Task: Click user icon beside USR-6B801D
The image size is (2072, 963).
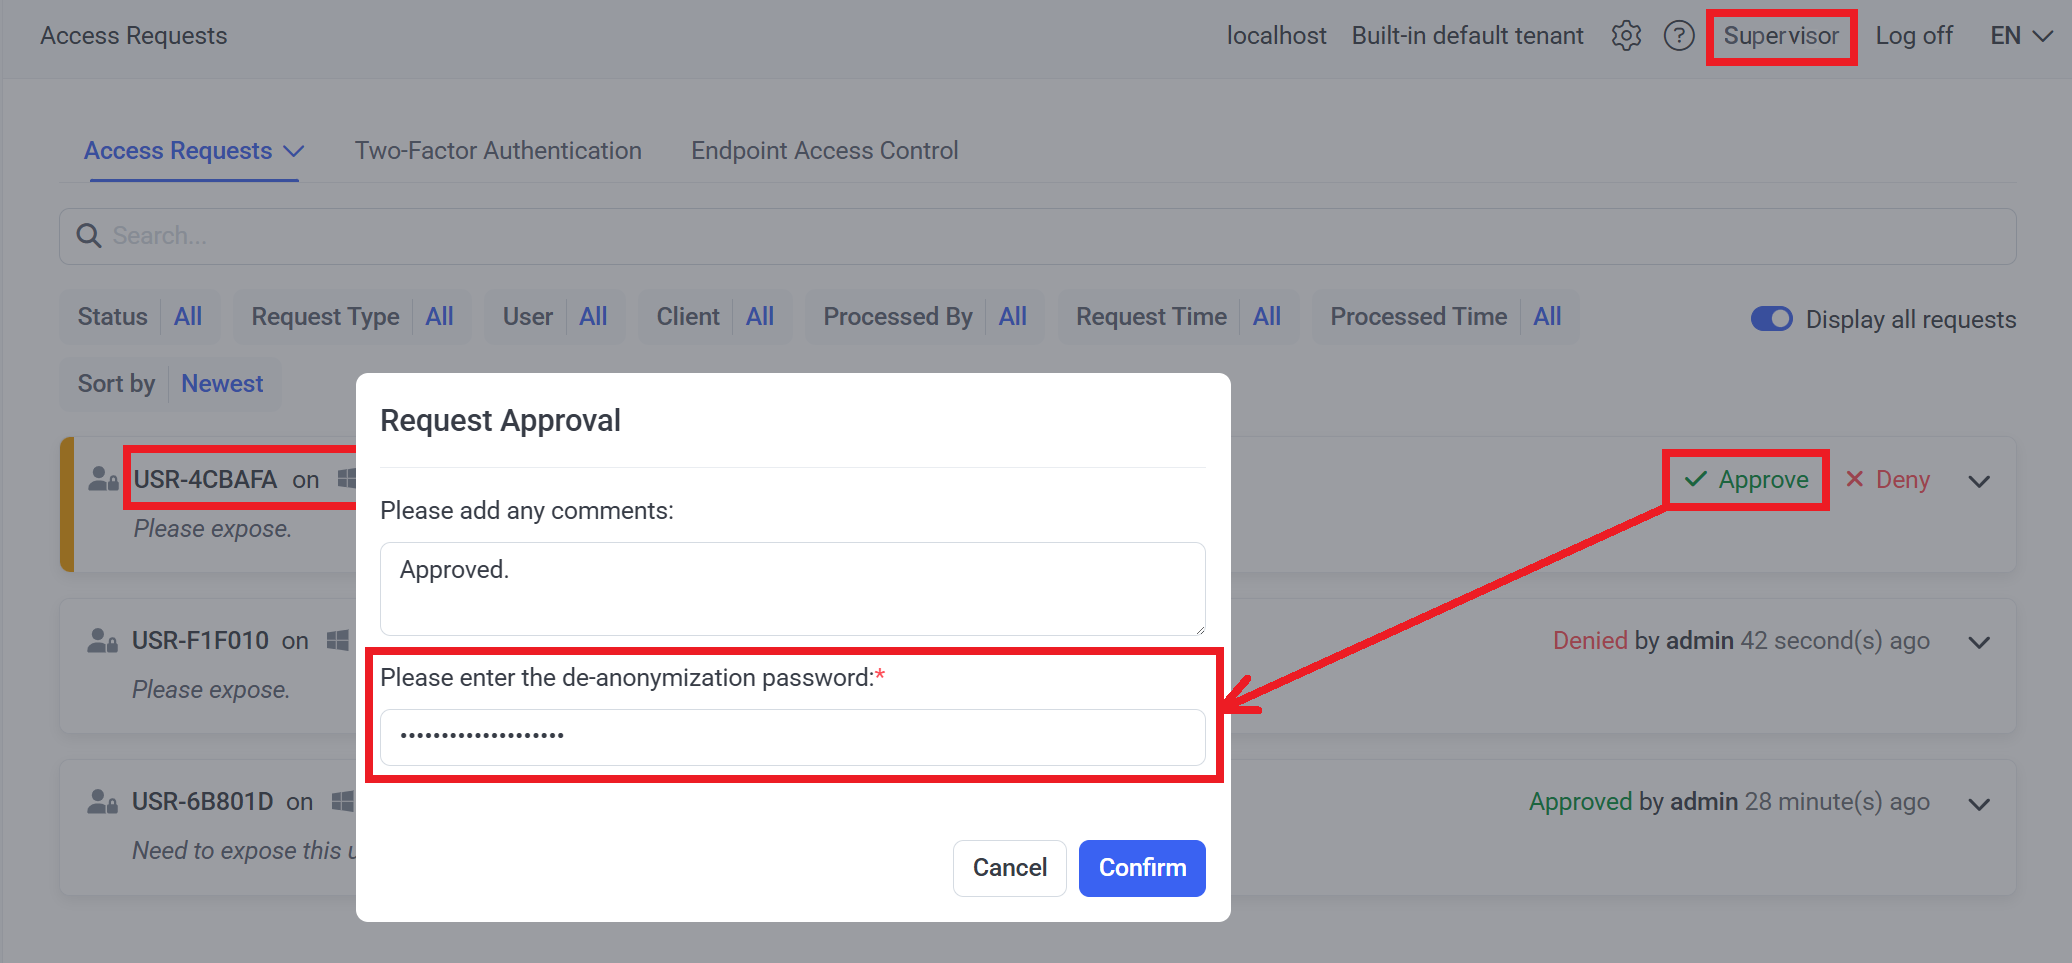Action: click(102, 801)
